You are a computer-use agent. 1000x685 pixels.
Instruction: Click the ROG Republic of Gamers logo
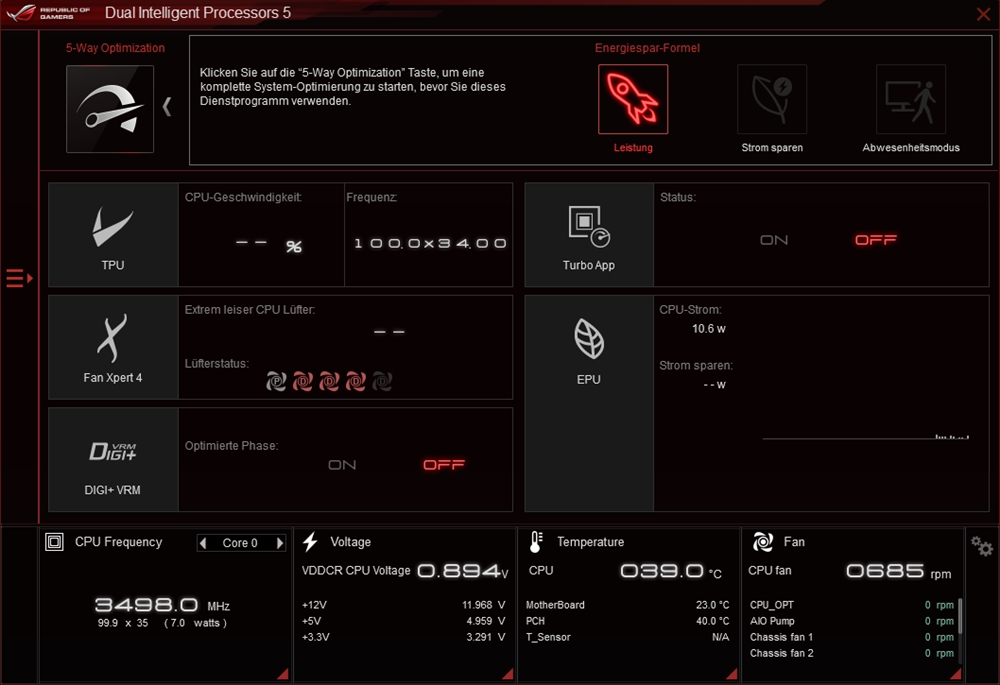pyautogui.click(x=48, y=13)
